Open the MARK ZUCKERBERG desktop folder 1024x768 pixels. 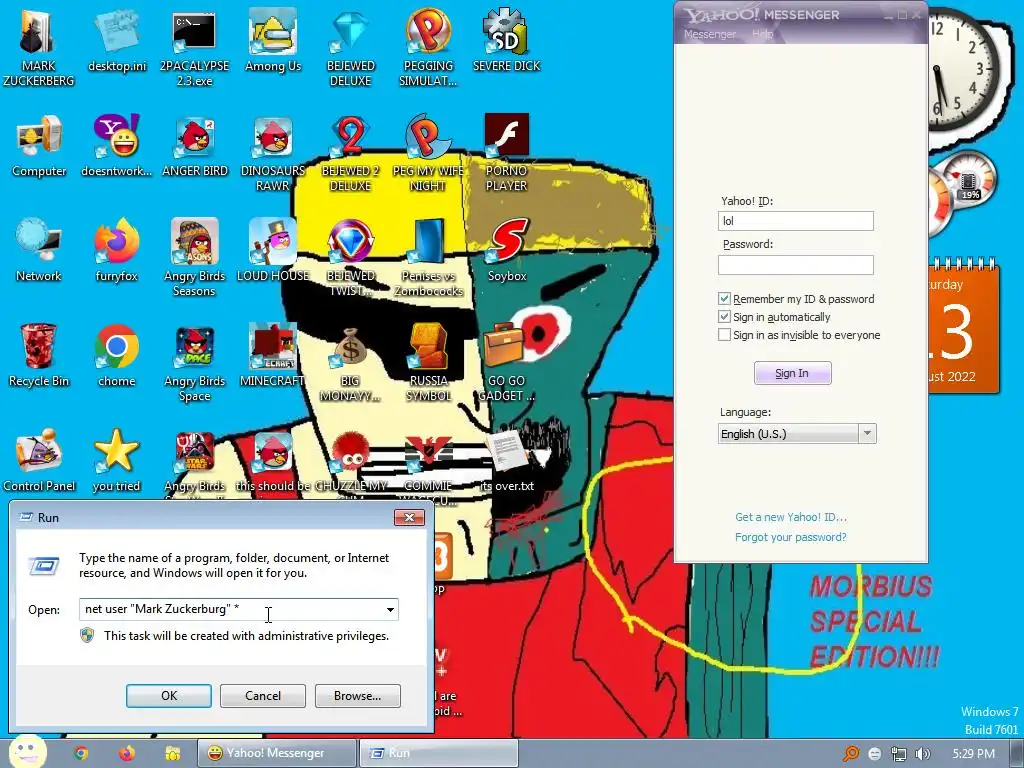39,47
